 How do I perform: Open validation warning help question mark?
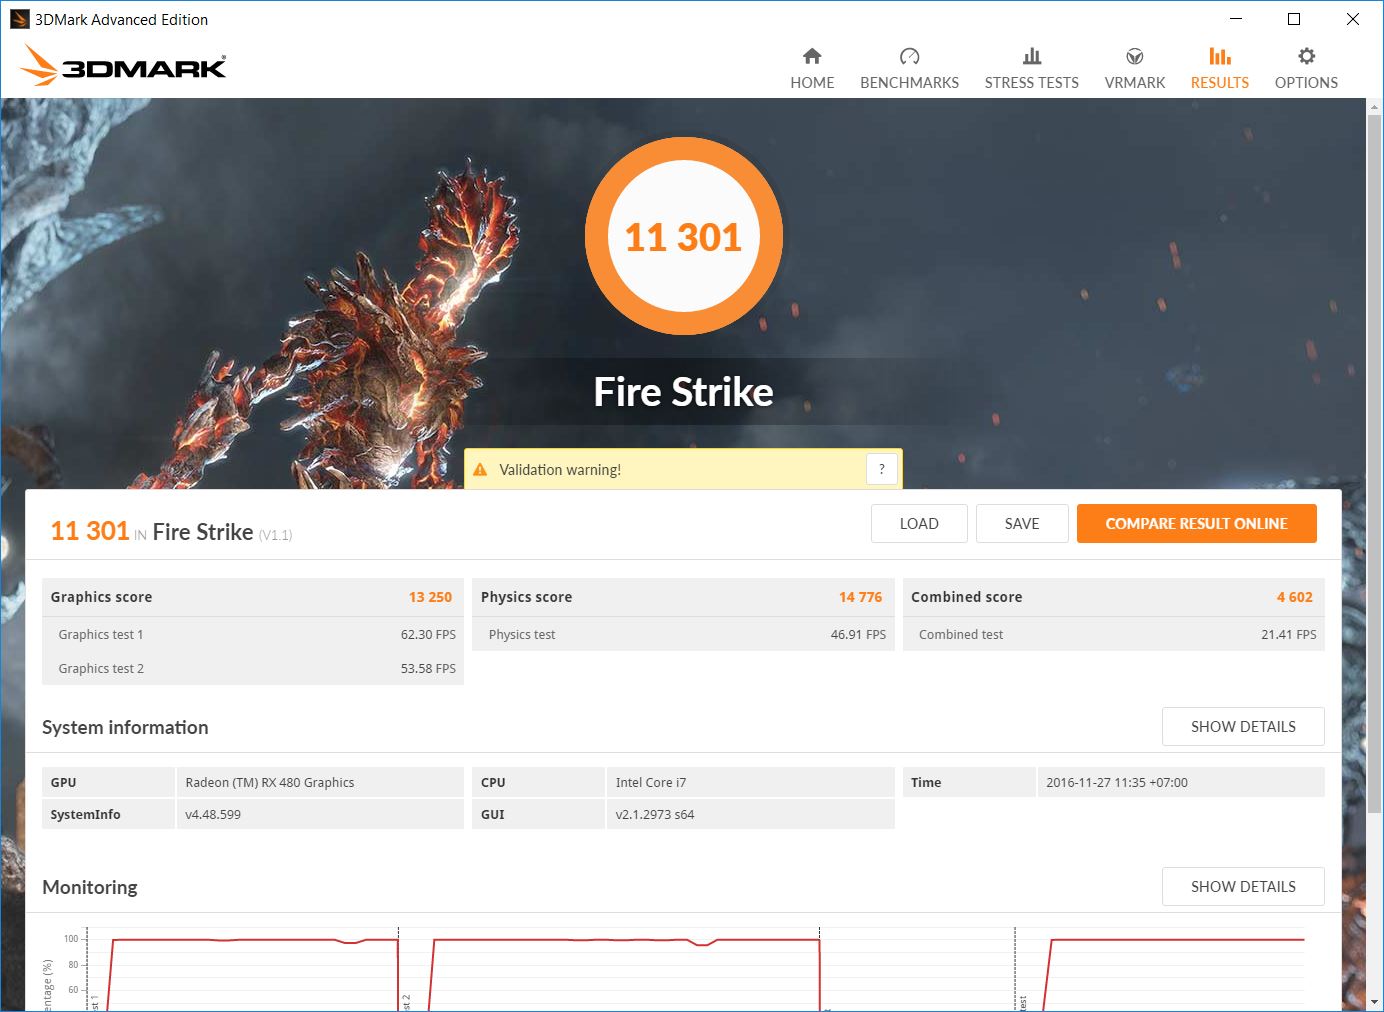pos(881,469)
